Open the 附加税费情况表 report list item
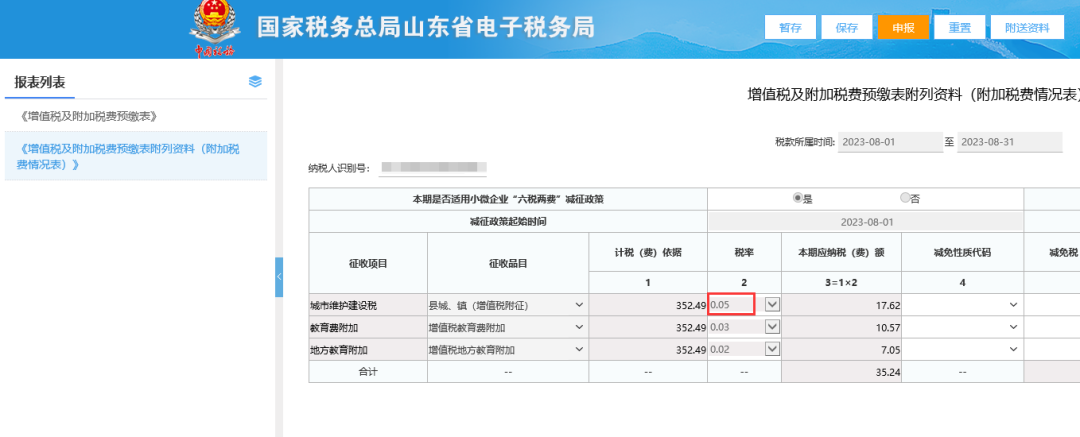This screenshot has height=437, width=1080. [x=136, y=156]
